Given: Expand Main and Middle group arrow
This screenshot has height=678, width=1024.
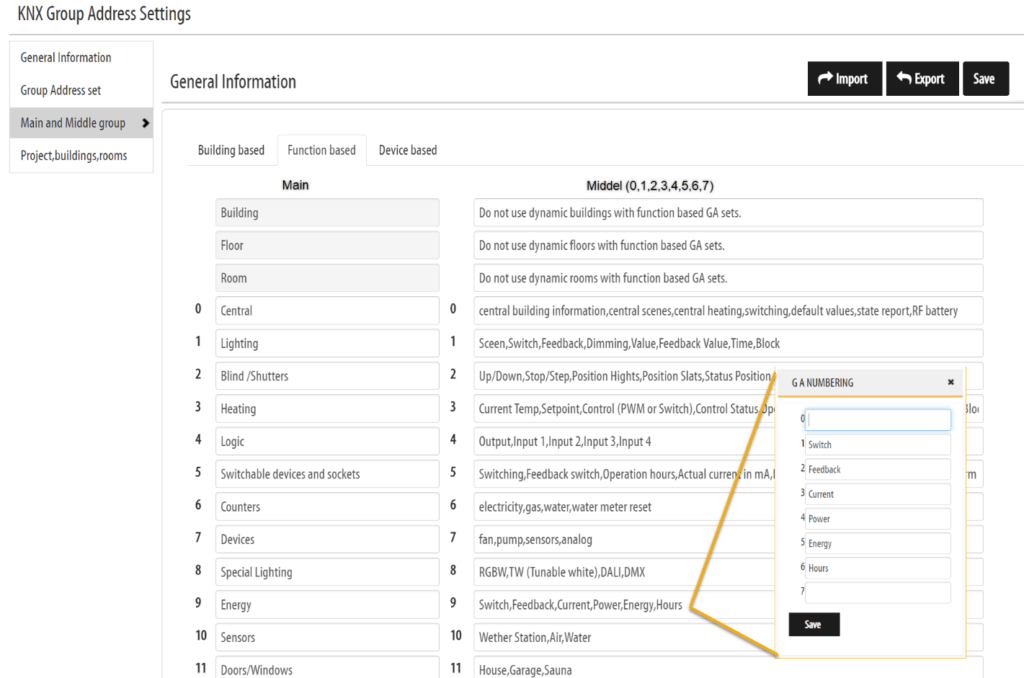Looking at the screenshot, I should pos(146,123).
